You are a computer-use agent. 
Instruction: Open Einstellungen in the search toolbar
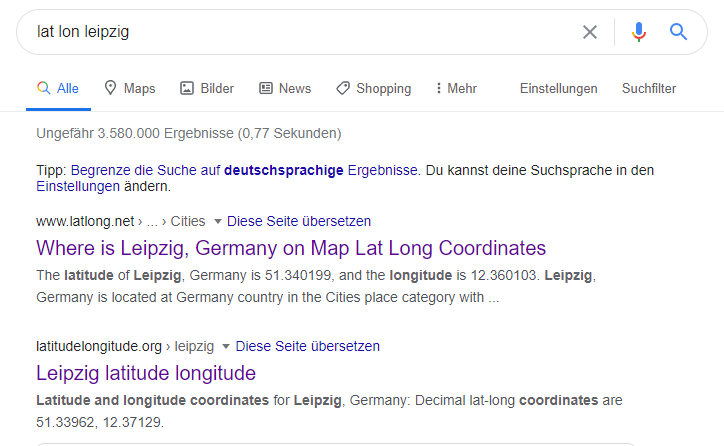pos(559,88)
